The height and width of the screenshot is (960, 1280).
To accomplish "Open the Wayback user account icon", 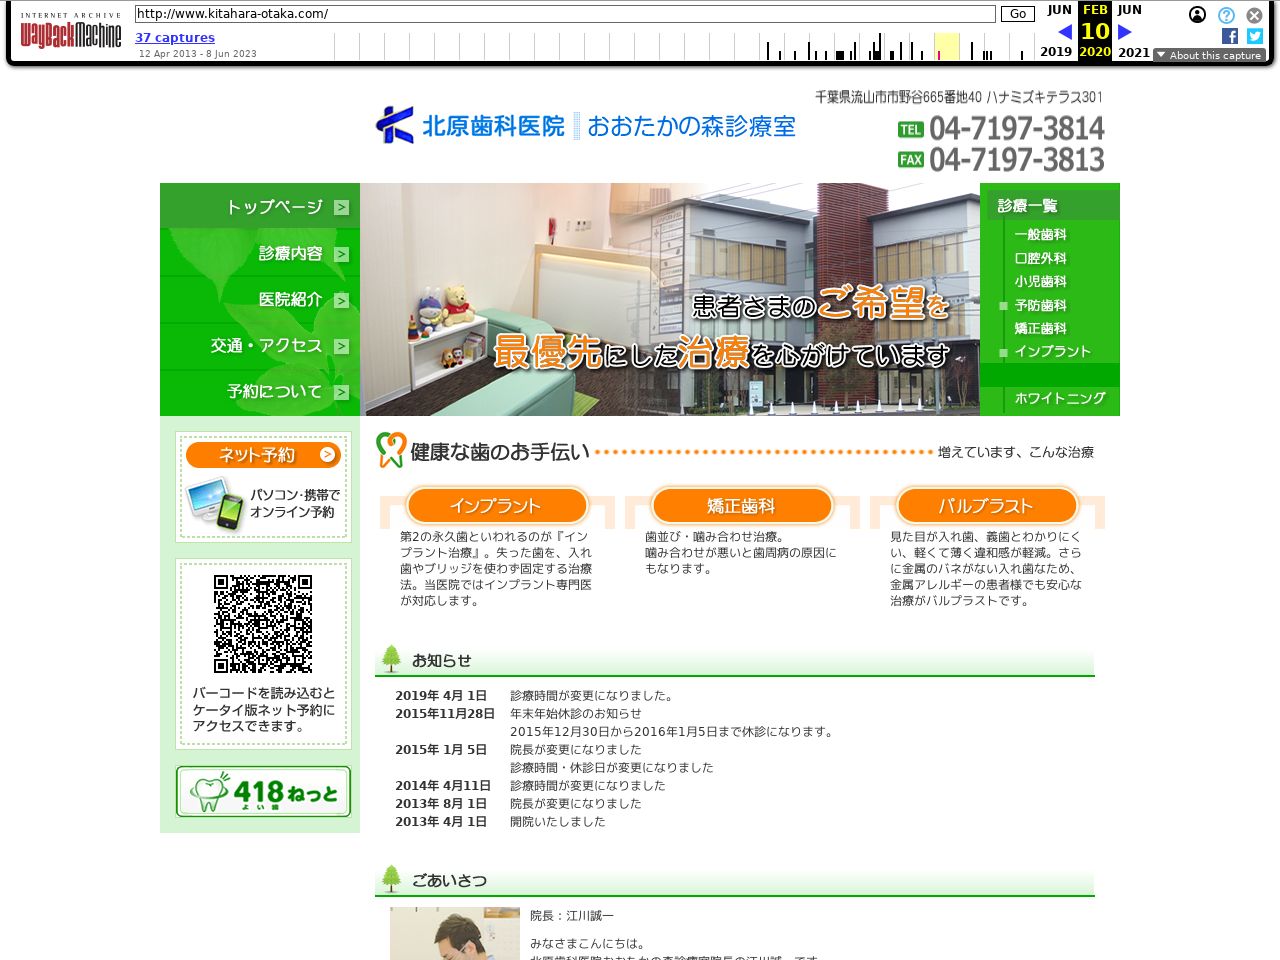I will tap(1197, 15).
